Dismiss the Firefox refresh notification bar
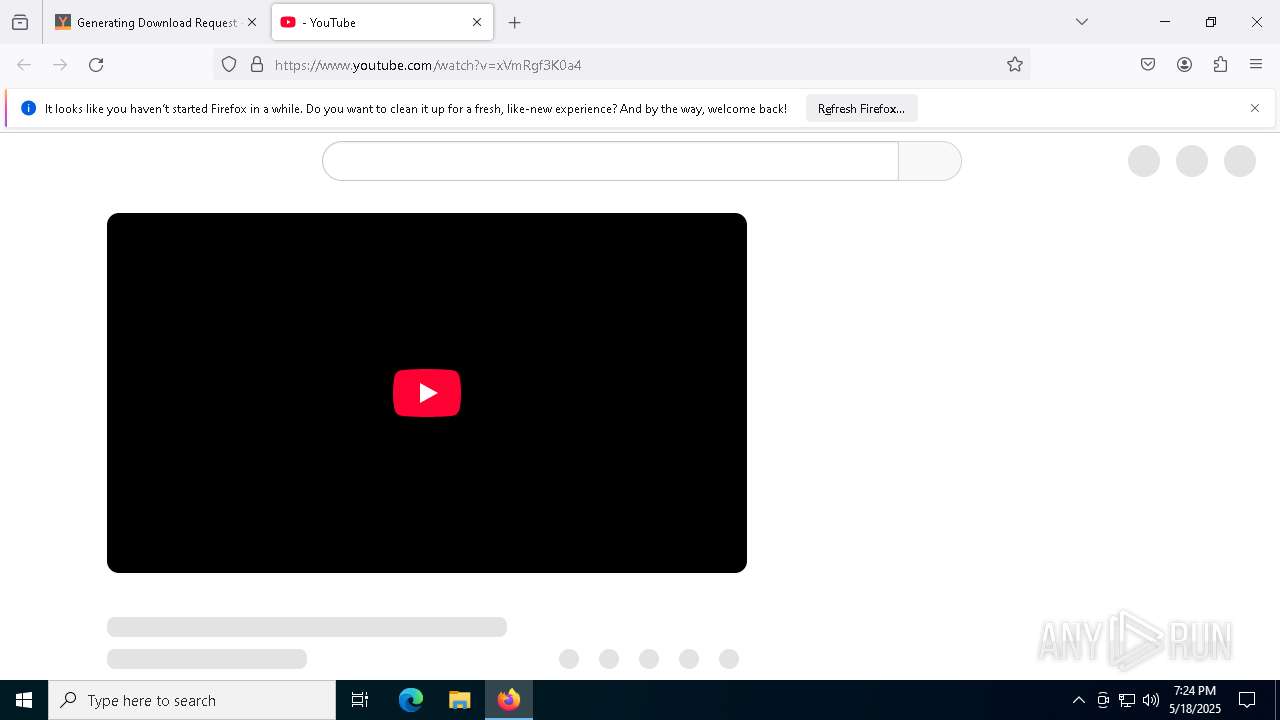 pos(1255,108)
